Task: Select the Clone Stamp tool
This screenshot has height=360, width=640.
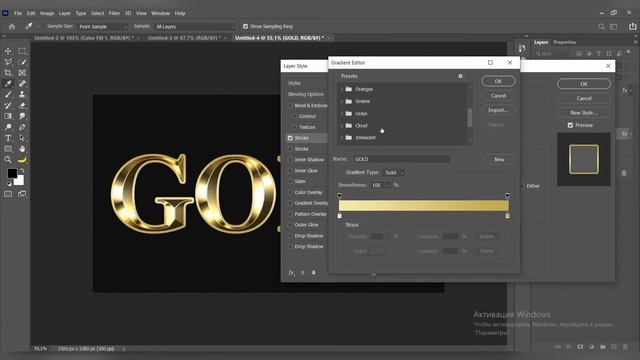Action: click(x=22, y=94)
